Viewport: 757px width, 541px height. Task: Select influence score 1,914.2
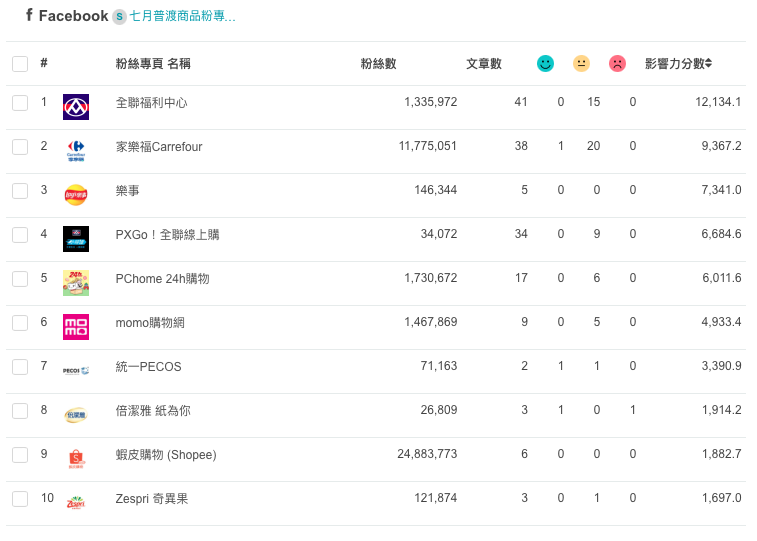click(x=722, y=410)
